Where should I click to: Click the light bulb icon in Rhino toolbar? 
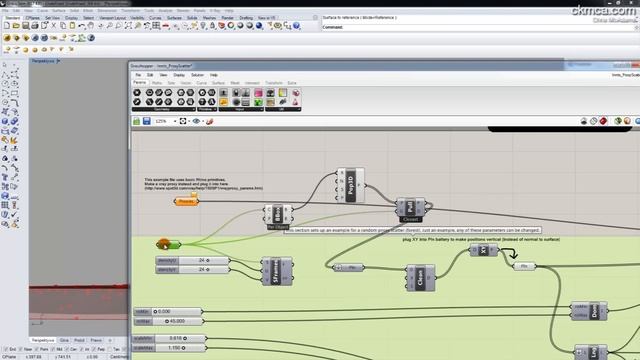pos(203,26)
